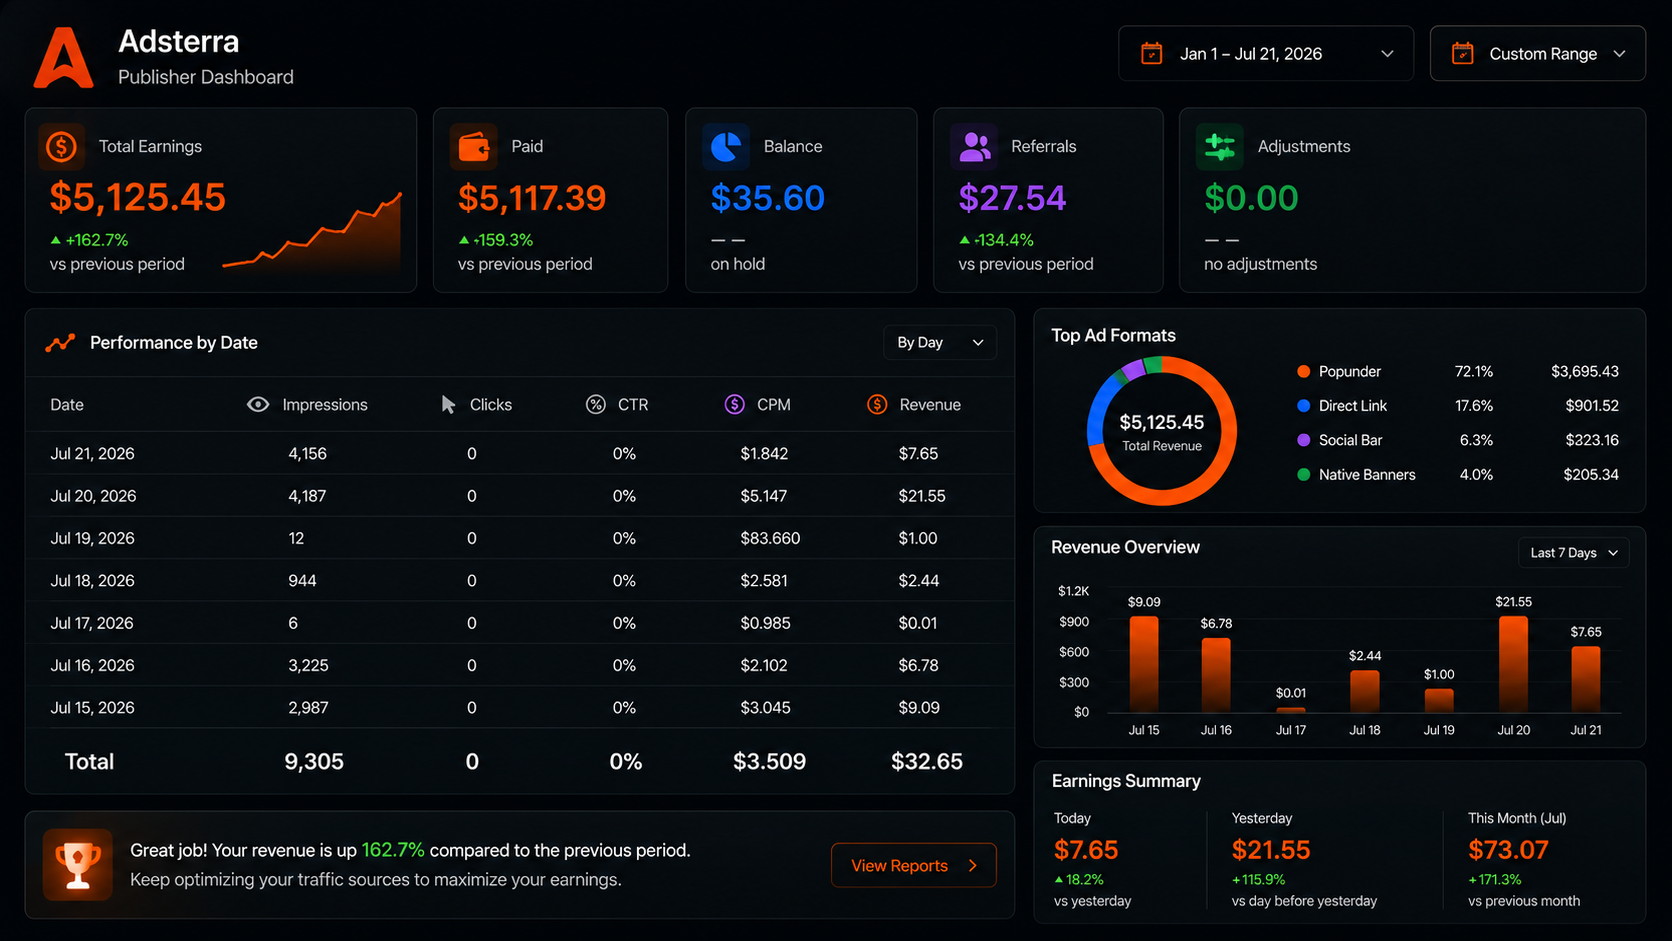This screenshot has width=1672, height=941.
Task: Select the Paid wallet icon
Action: 474,147
